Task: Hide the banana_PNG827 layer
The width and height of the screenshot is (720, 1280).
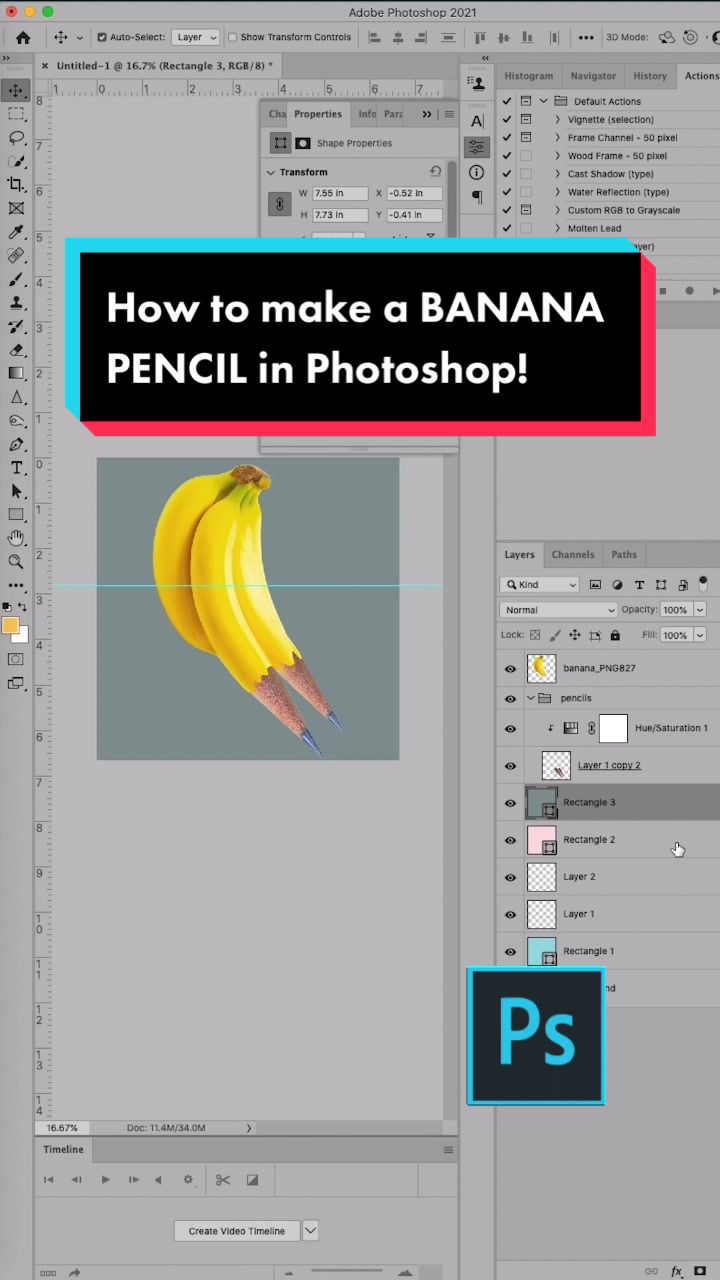Action: tap(510, 669)
